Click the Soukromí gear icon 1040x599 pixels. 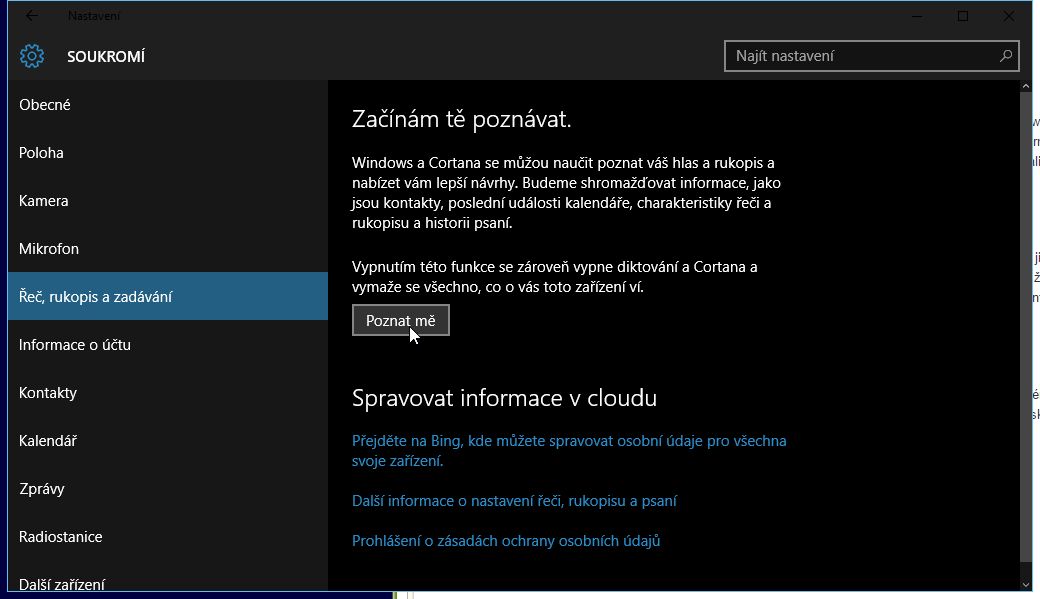click(x=32, y=56)
